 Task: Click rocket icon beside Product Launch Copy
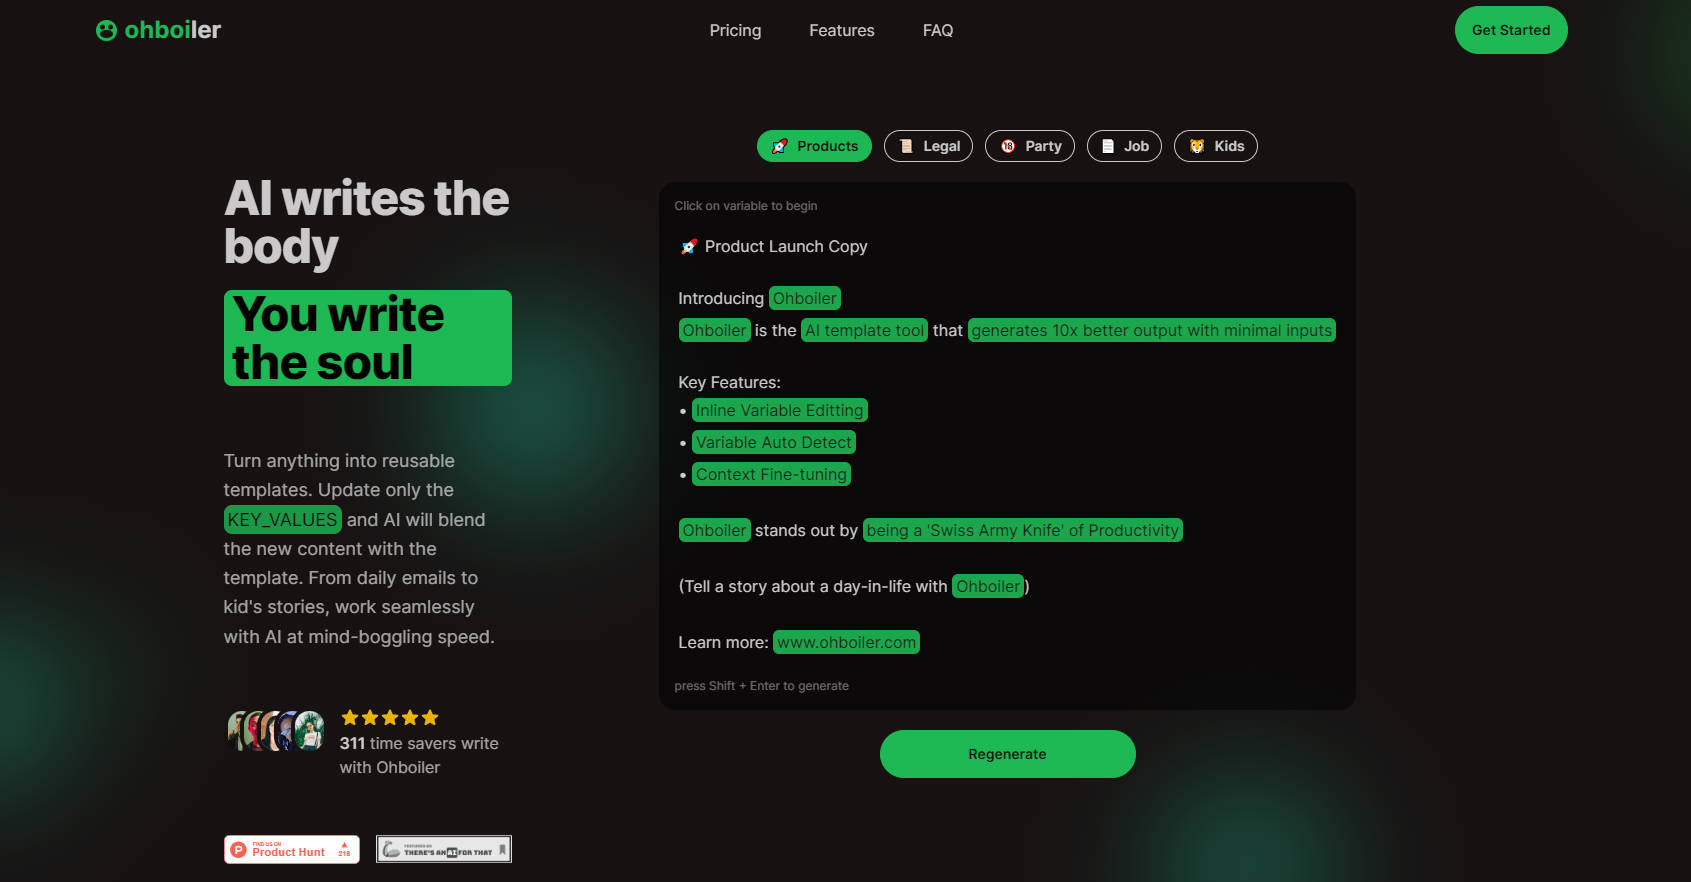tap(689, 247)
